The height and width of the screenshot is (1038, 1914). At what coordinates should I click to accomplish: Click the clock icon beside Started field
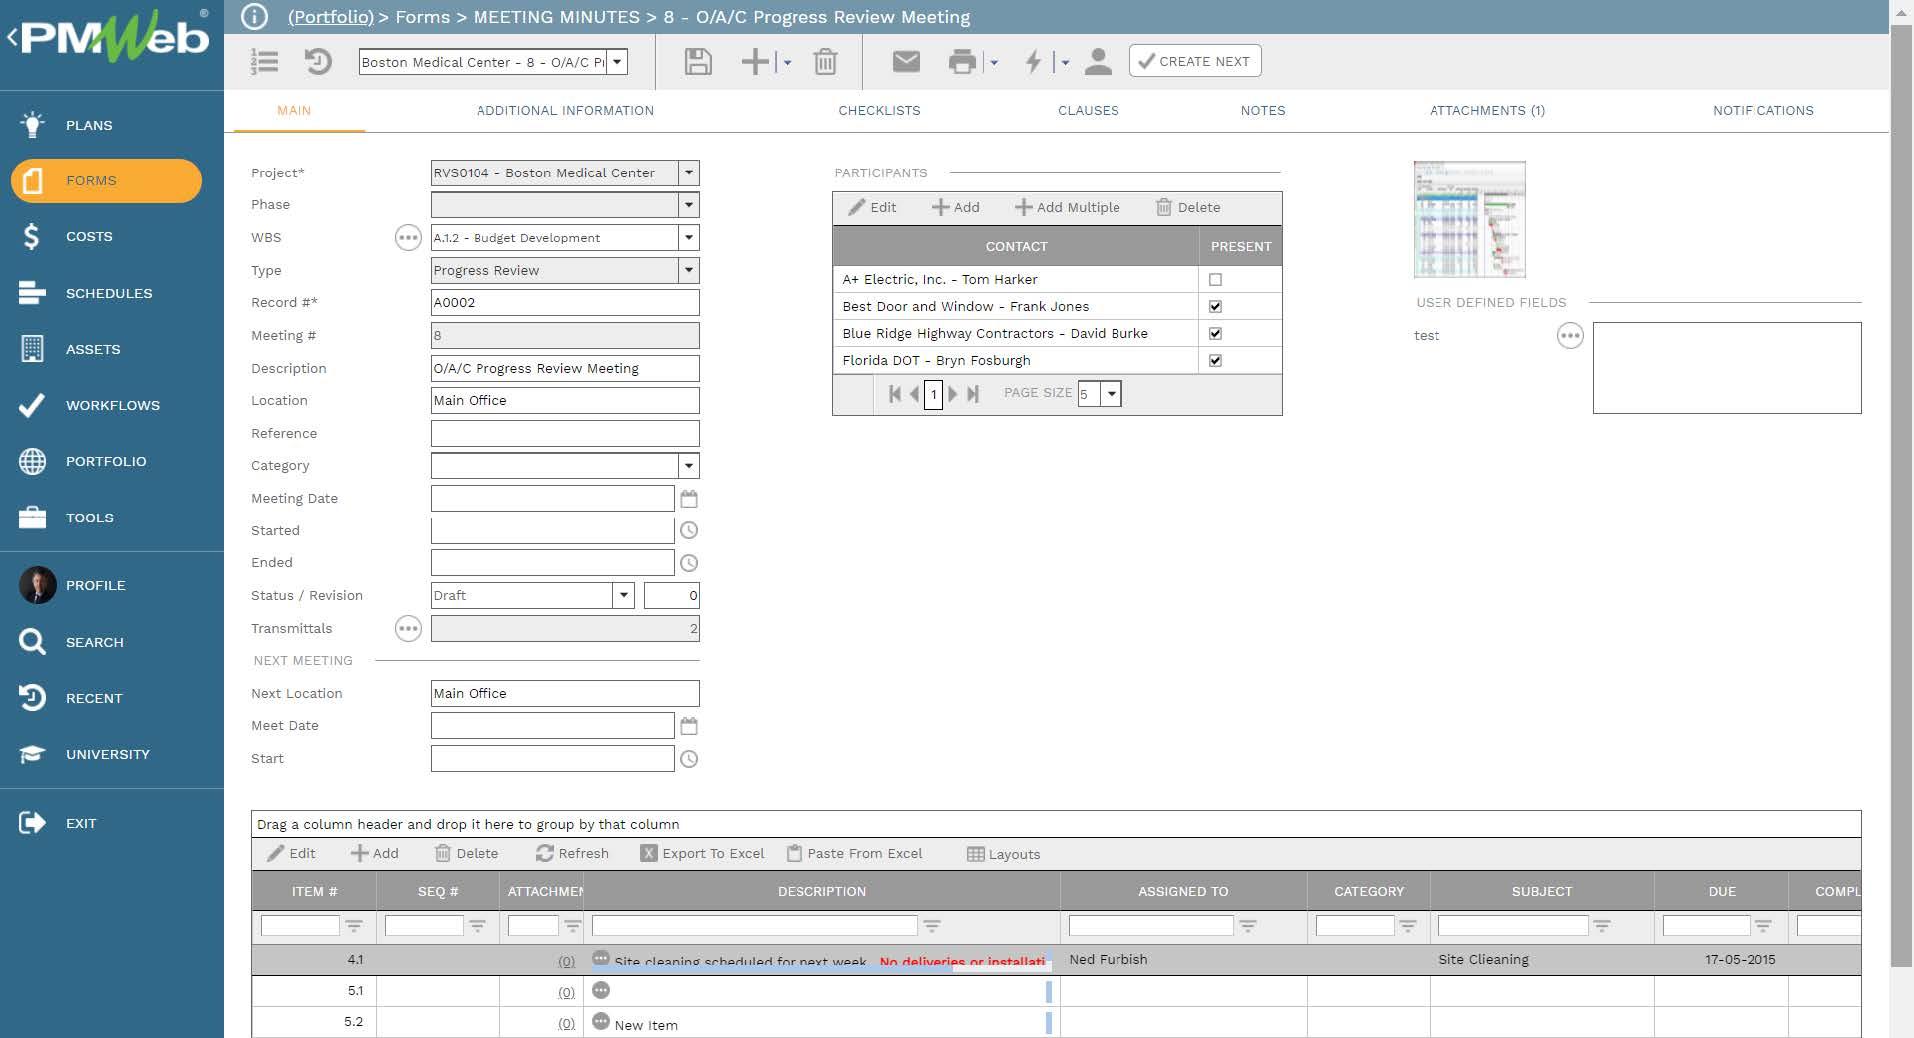(x=689, y=531)
